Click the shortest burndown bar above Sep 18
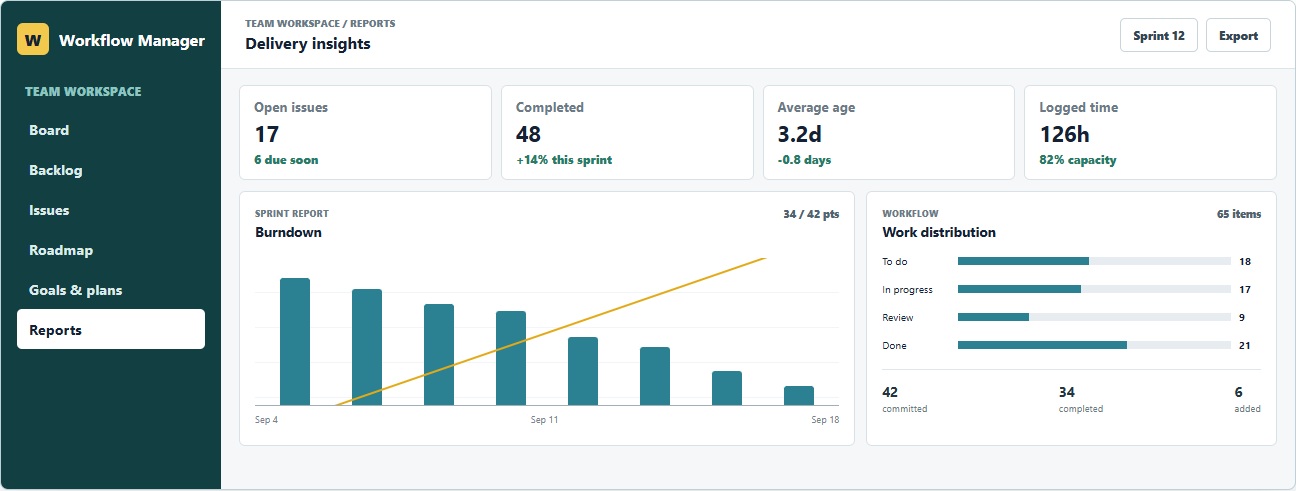 pyautogui.click(x=799, y=395)
